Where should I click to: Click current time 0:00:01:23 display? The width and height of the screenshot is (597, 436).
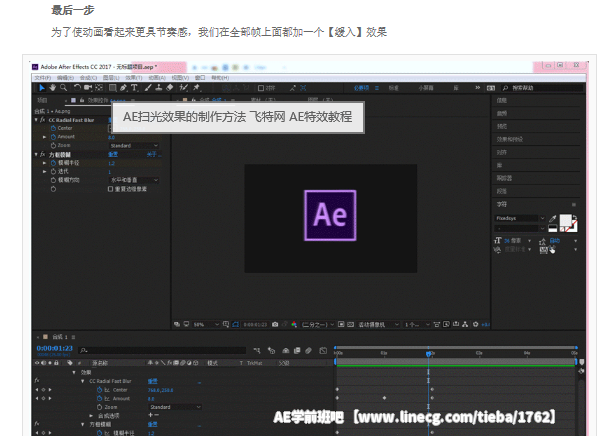[x=54, y=348]
